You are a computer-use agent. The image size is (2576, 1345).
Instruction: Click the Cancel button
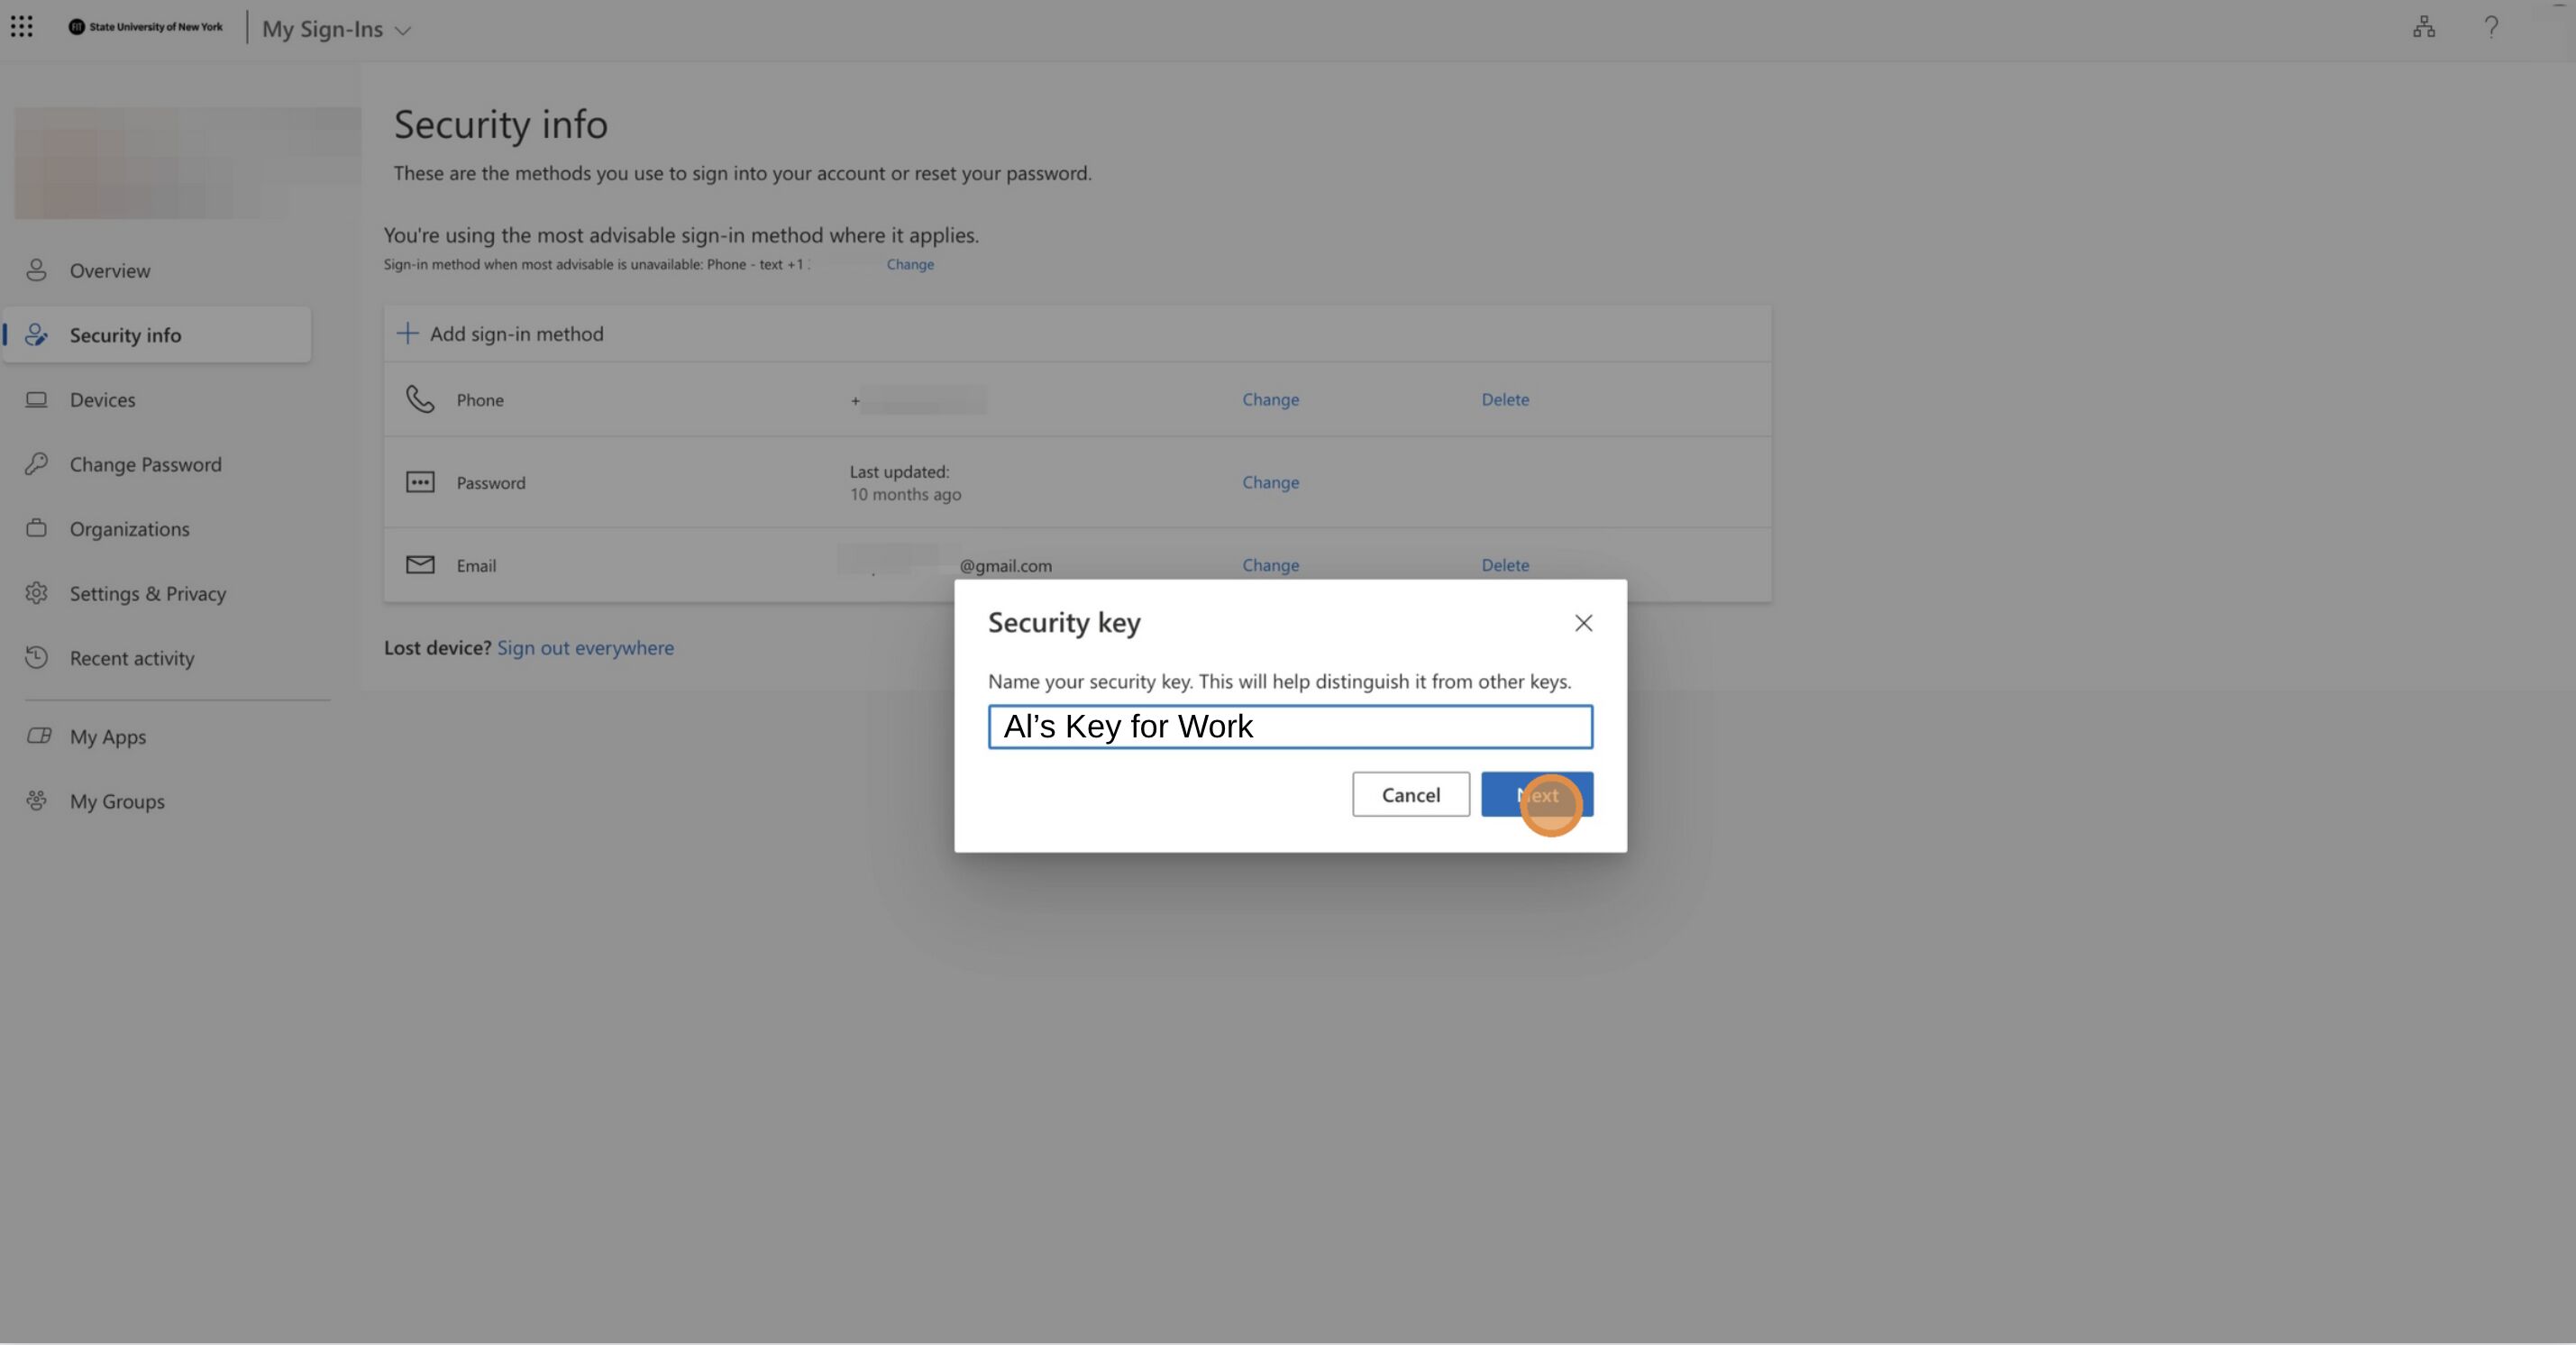point(1410,795)
